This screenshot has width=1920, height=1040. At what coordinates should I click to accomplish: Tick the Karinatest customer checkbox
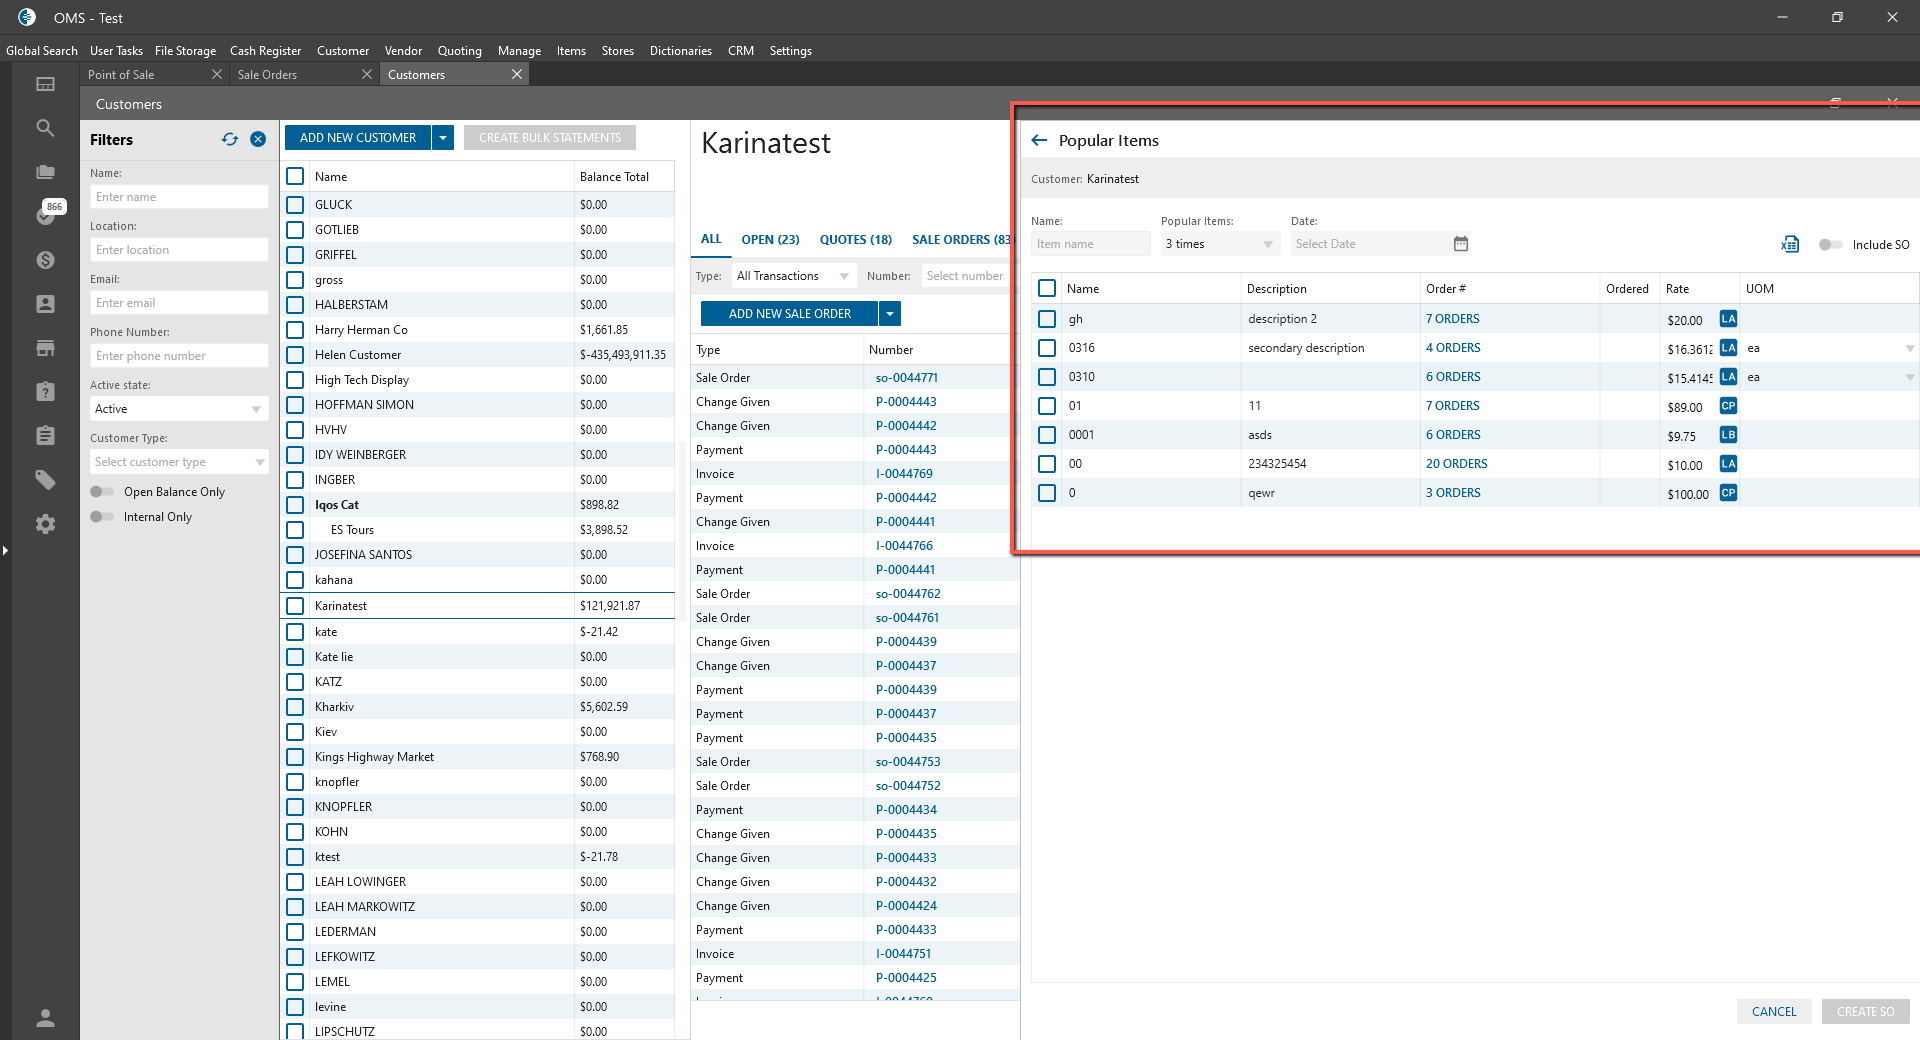[295, 606]
